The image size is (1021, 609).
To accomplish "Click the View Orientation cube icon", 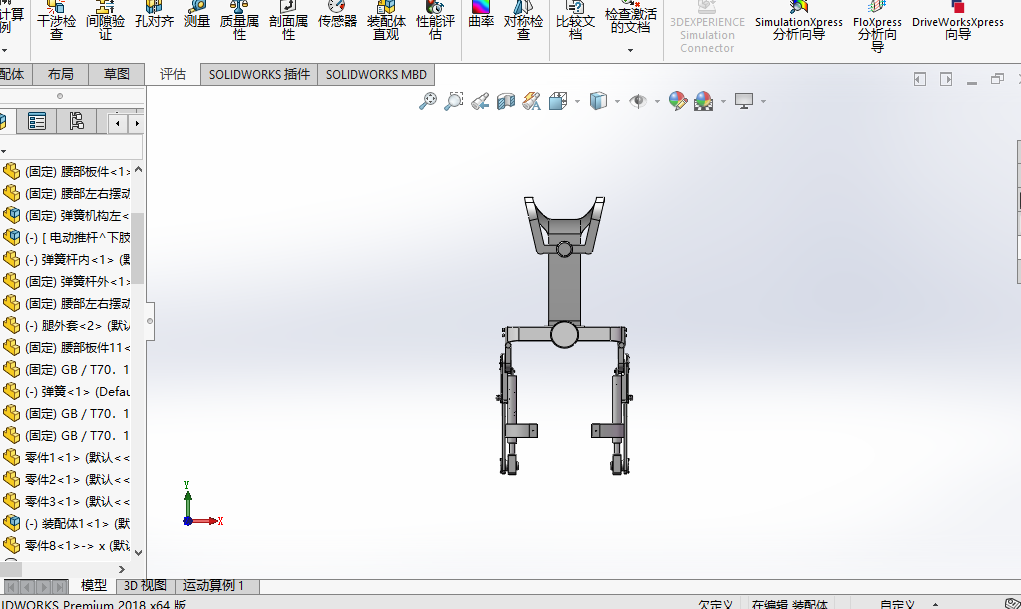I will tap(558, 101).
